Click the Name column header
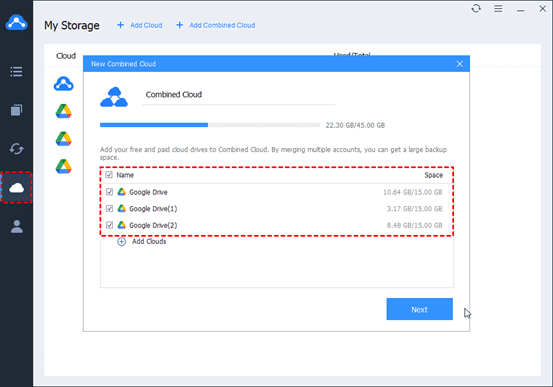The width and height of the screenshot is (553, 387). 125,175
